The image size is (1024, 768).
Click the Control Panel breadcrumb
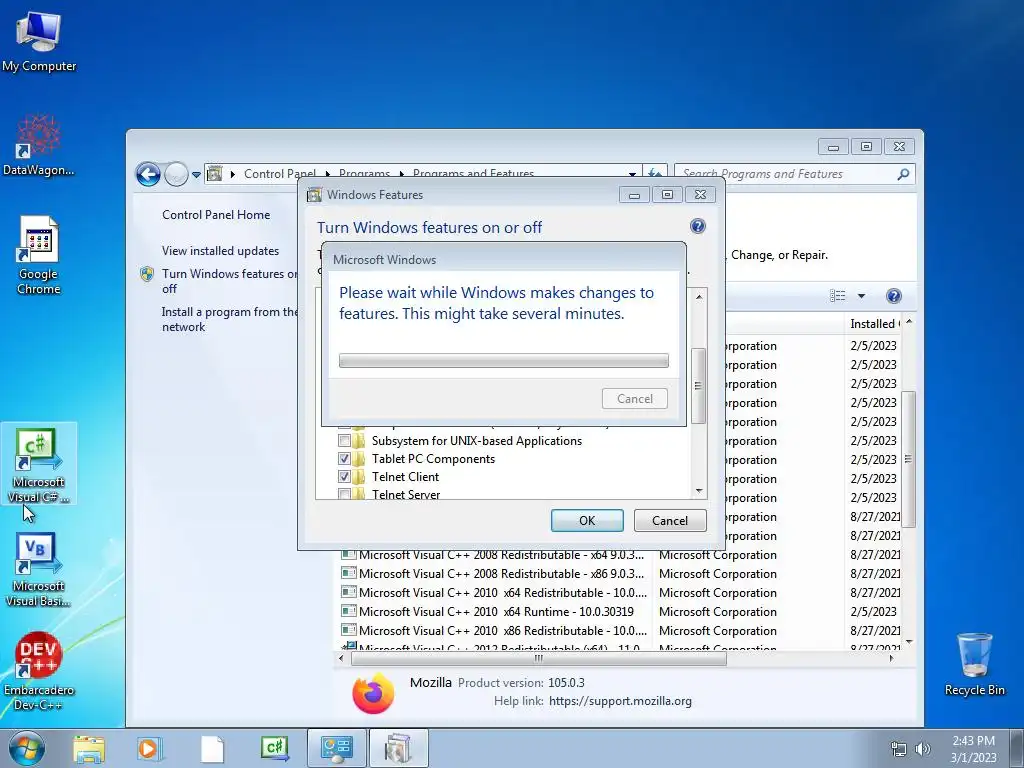tap(280, 174)
